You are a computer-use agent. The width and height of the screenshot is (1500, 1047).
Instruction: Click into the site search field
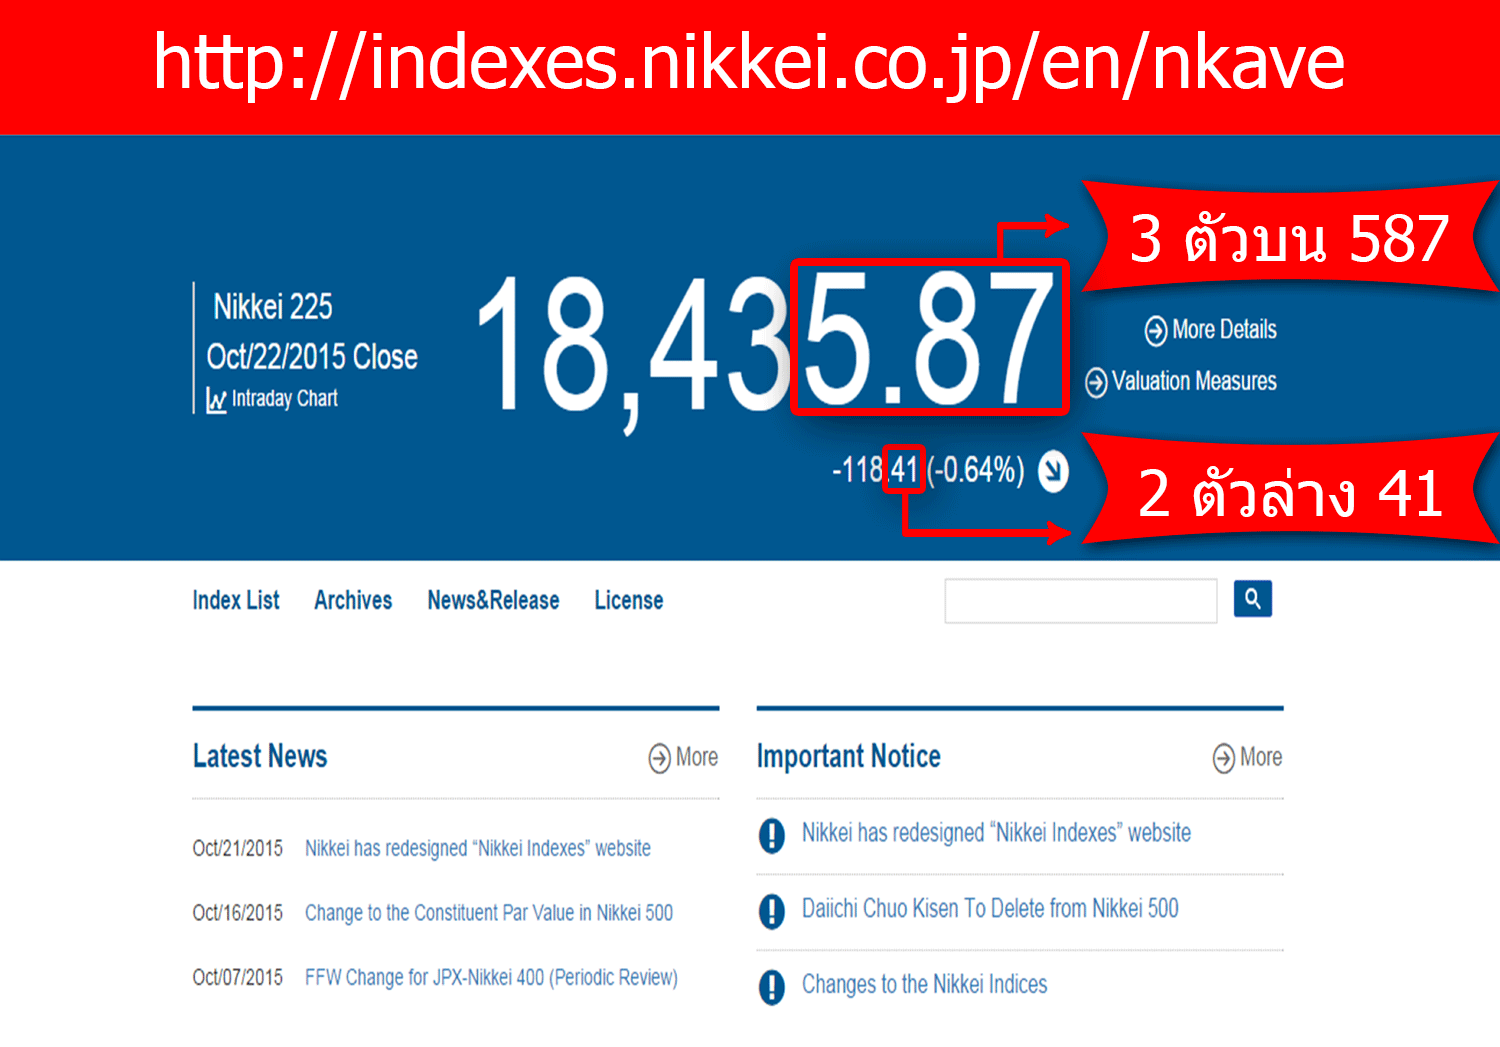point(1081,600)
